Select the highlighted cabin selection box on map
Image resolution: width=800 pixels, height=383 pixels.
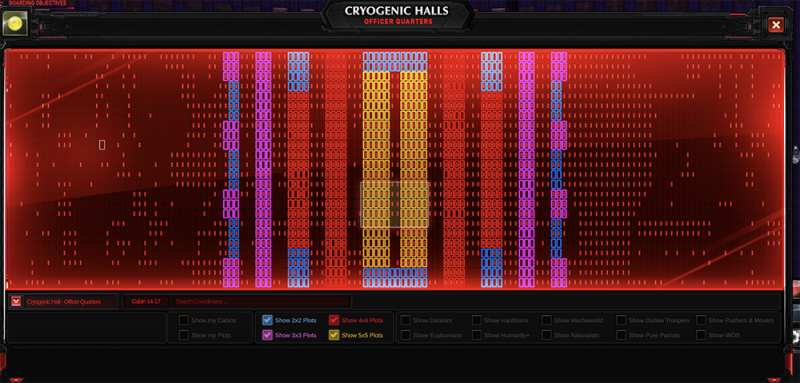(394, 205)
